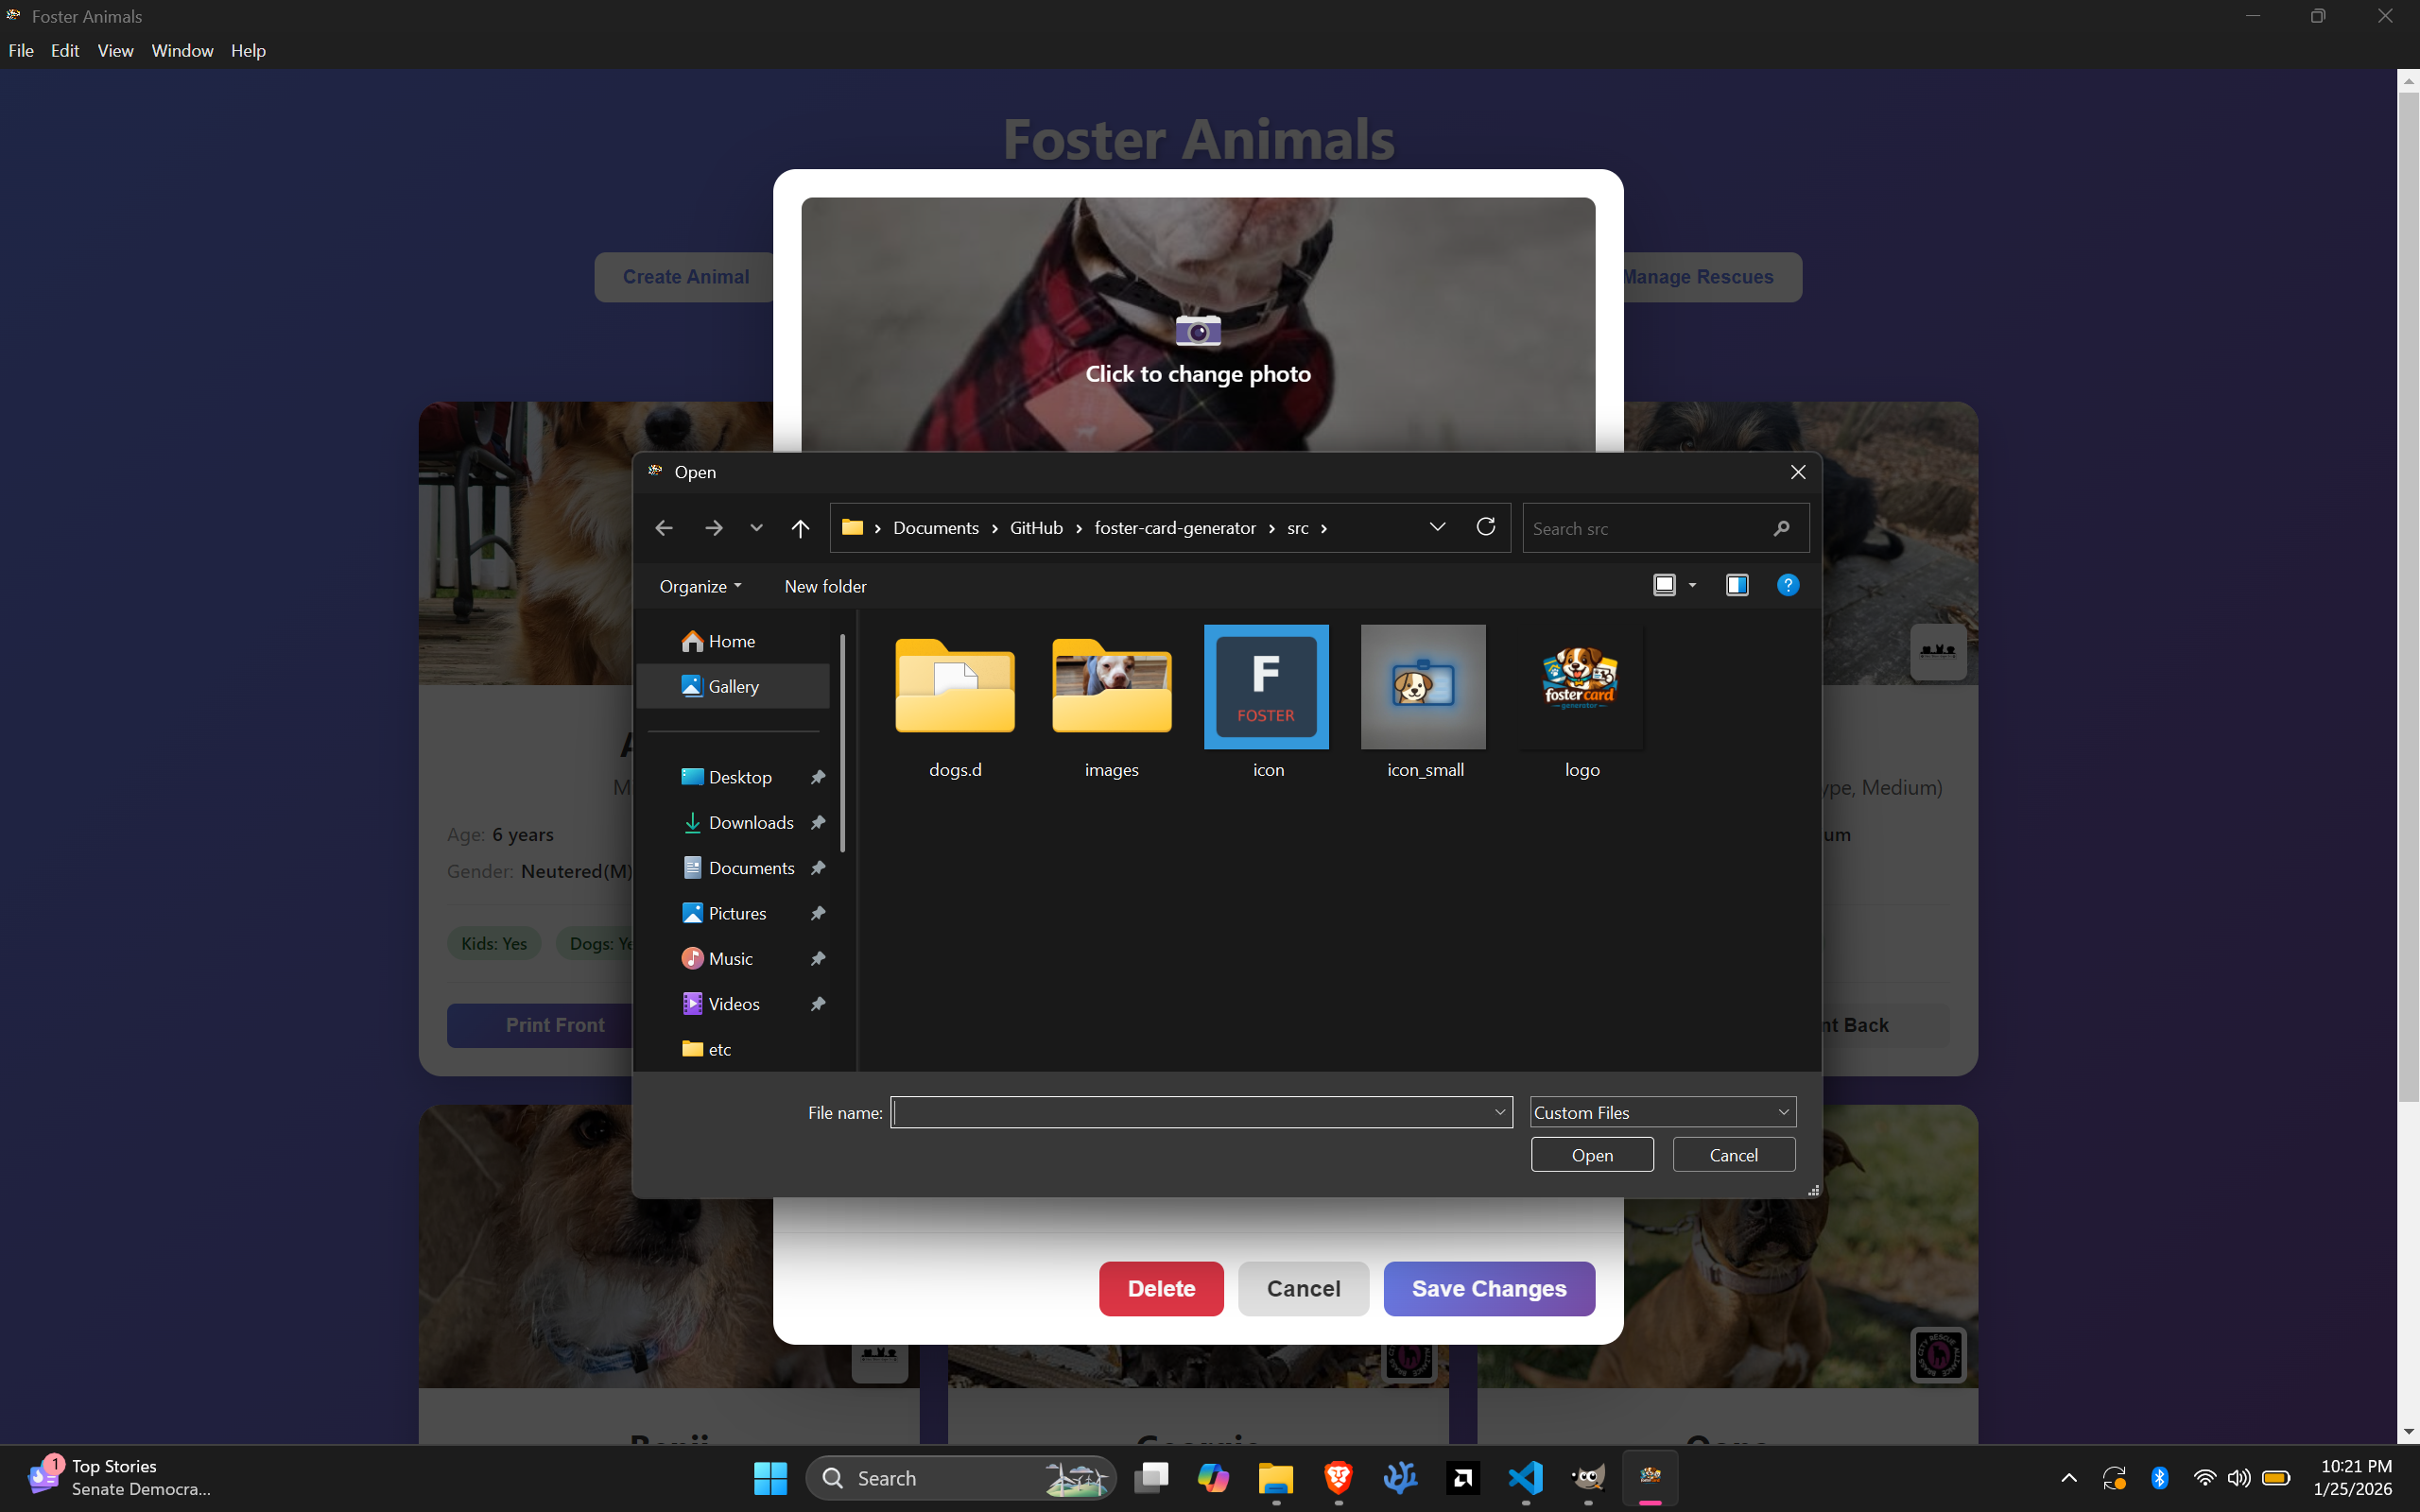Open the Edit menu
The height and width of the screenshot is (1512, 2420).
[x=65, y=50]
